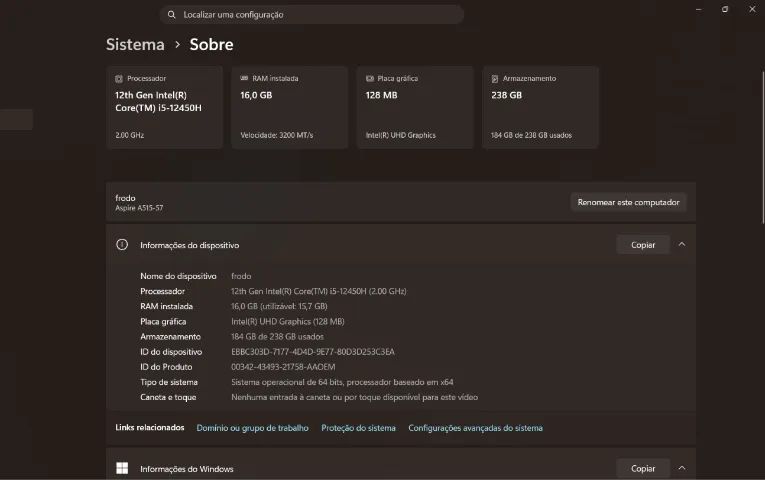This screenshot has height=480, width=765.
Task: Open the Placa gráfica 128 MB card
Action: click(415, 107)
